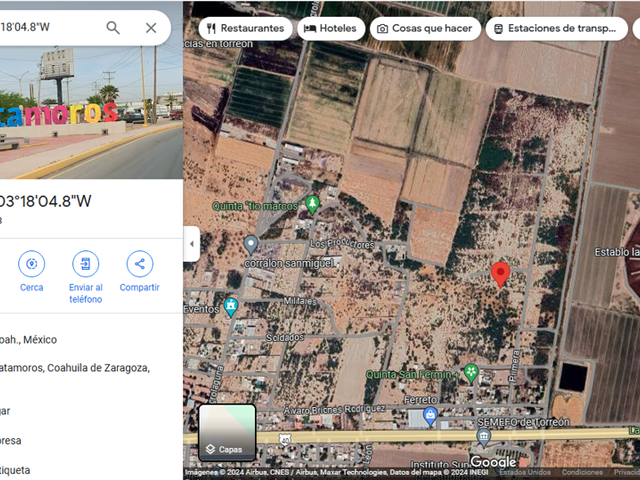Image resolution: width=640 pixels, height=480 pixels.
Task: Select Estaciones de transporte chip
Action: point(556,29)
